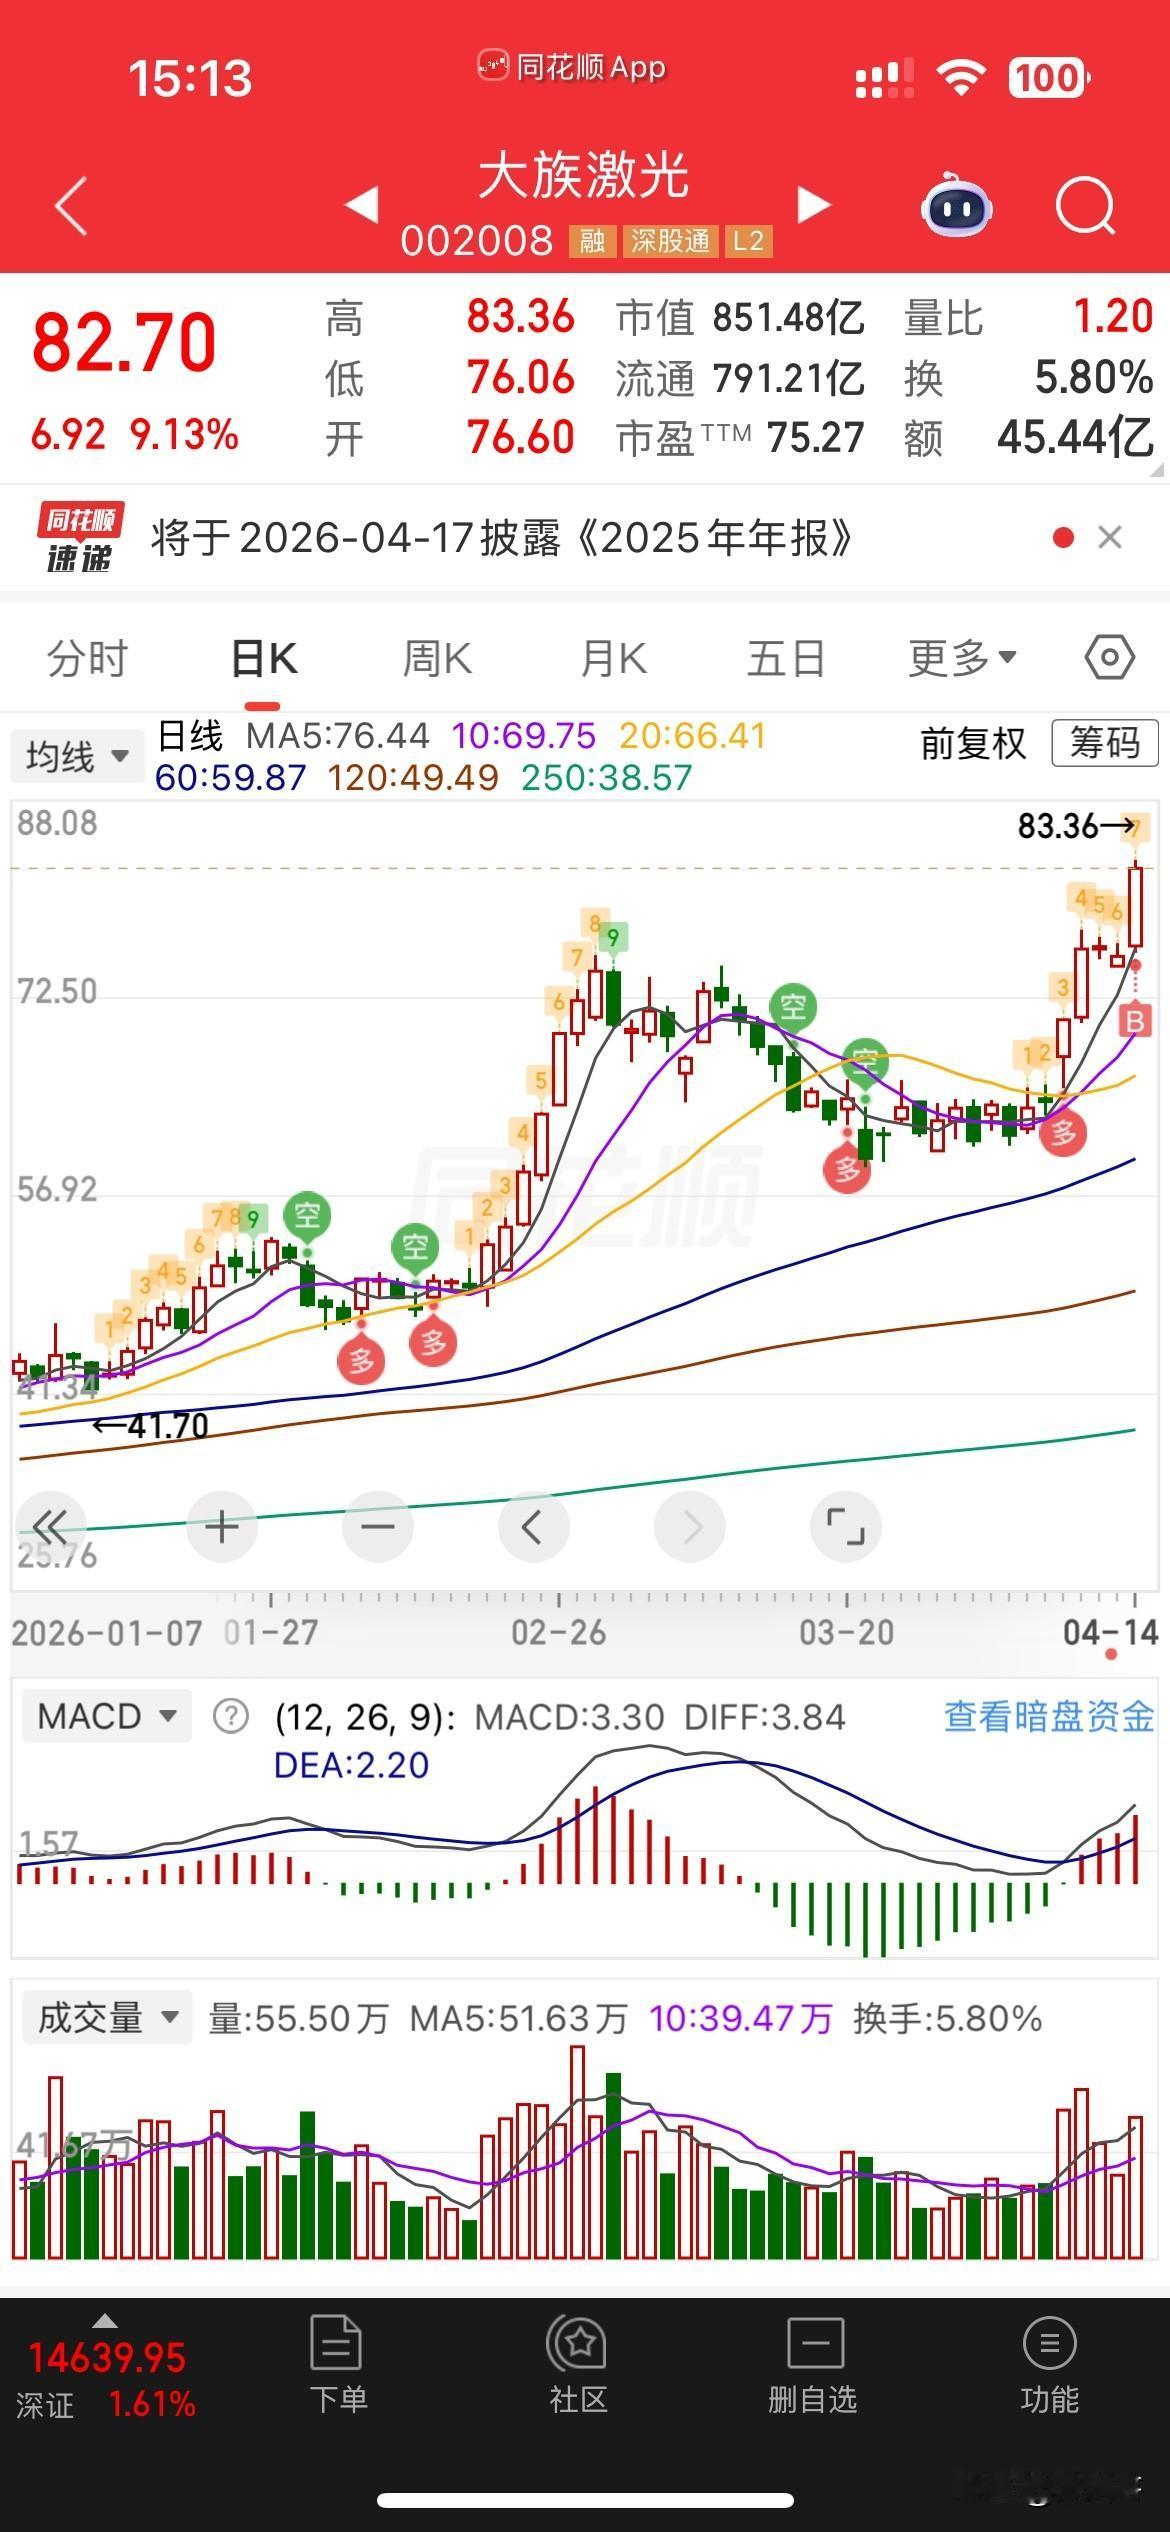Zoom out the K-line chart with minus
The height and width of the screenshot is (2532, 1170).
[x=378, y=1527]
